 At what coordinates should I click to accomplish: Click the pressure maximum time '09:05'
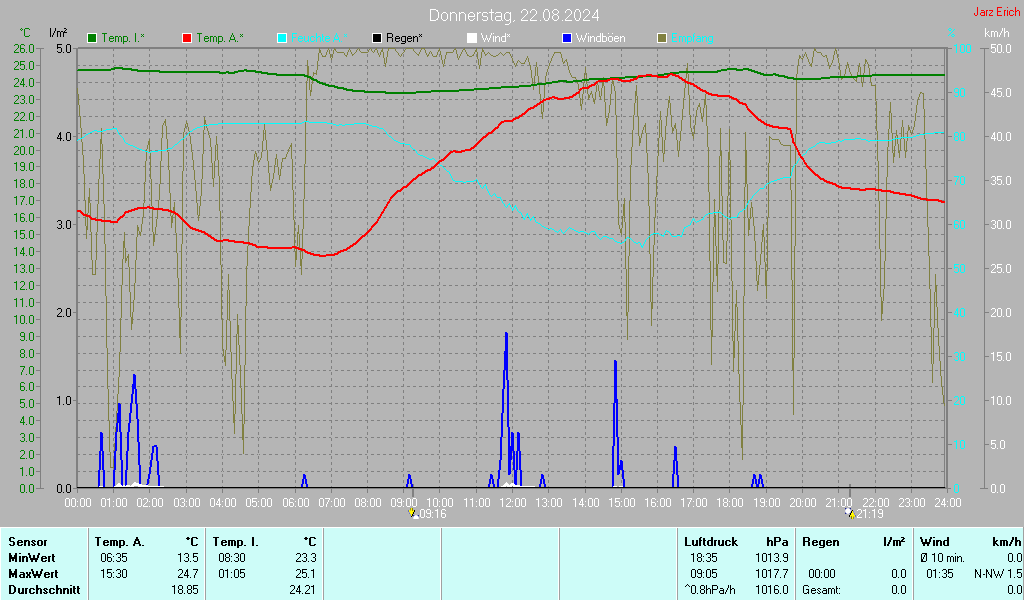point(703,574)
